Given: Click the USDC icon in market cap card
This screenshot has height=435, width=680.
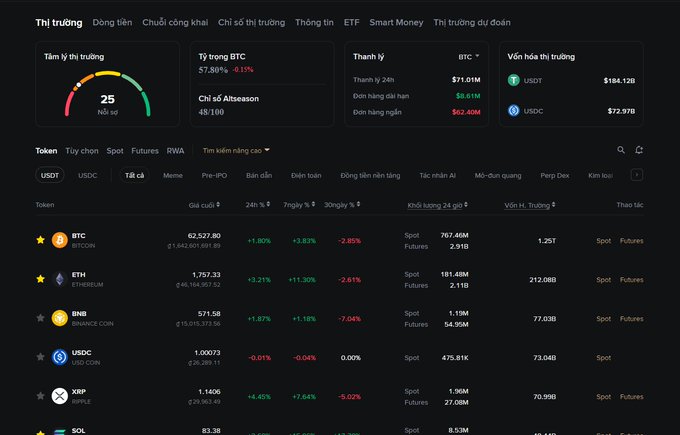Looking at the screenshot, I should tap(514, 111).
